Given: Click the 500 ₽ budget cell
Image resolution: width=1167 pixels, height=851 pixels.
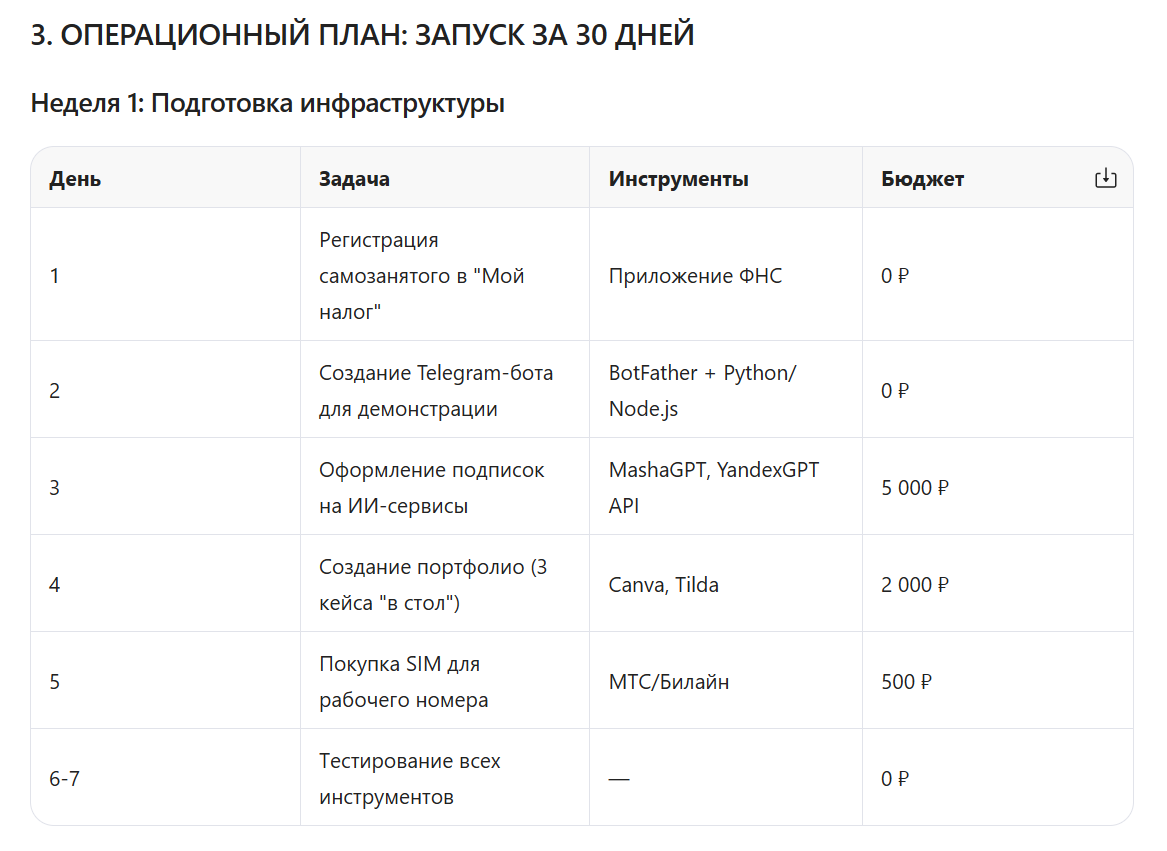Looking at the screenshot, I should click(x=997, y=681).
